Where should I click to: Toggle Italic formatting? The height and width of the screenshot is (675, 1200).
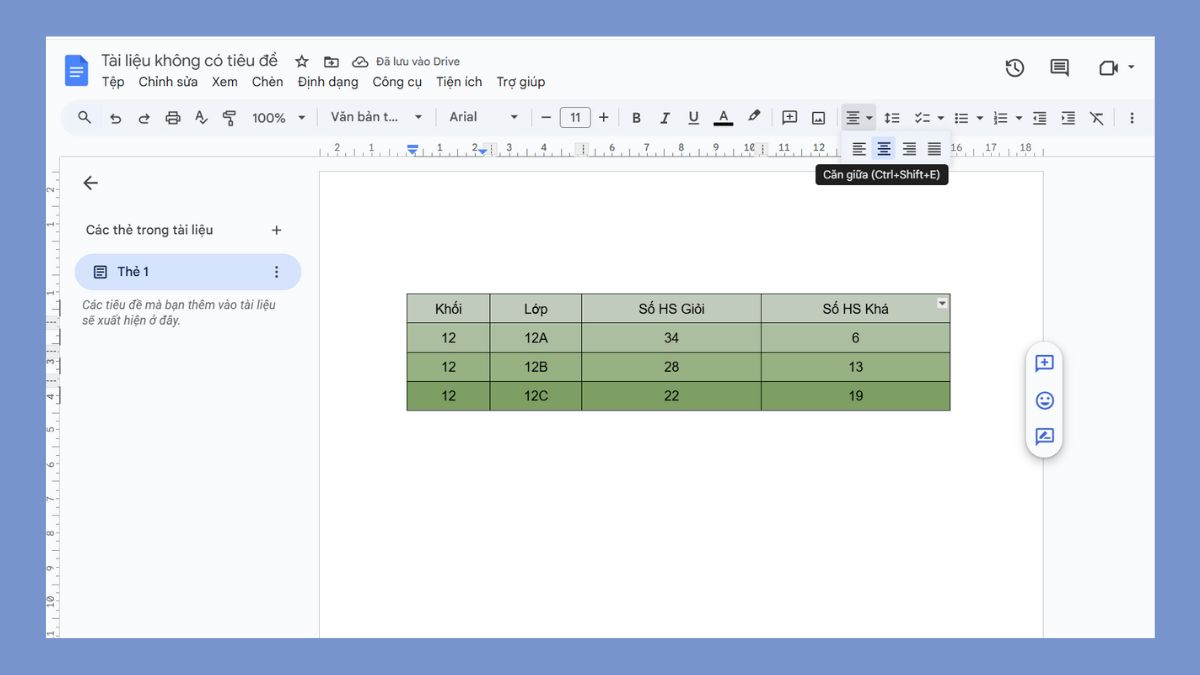point(664,118)
